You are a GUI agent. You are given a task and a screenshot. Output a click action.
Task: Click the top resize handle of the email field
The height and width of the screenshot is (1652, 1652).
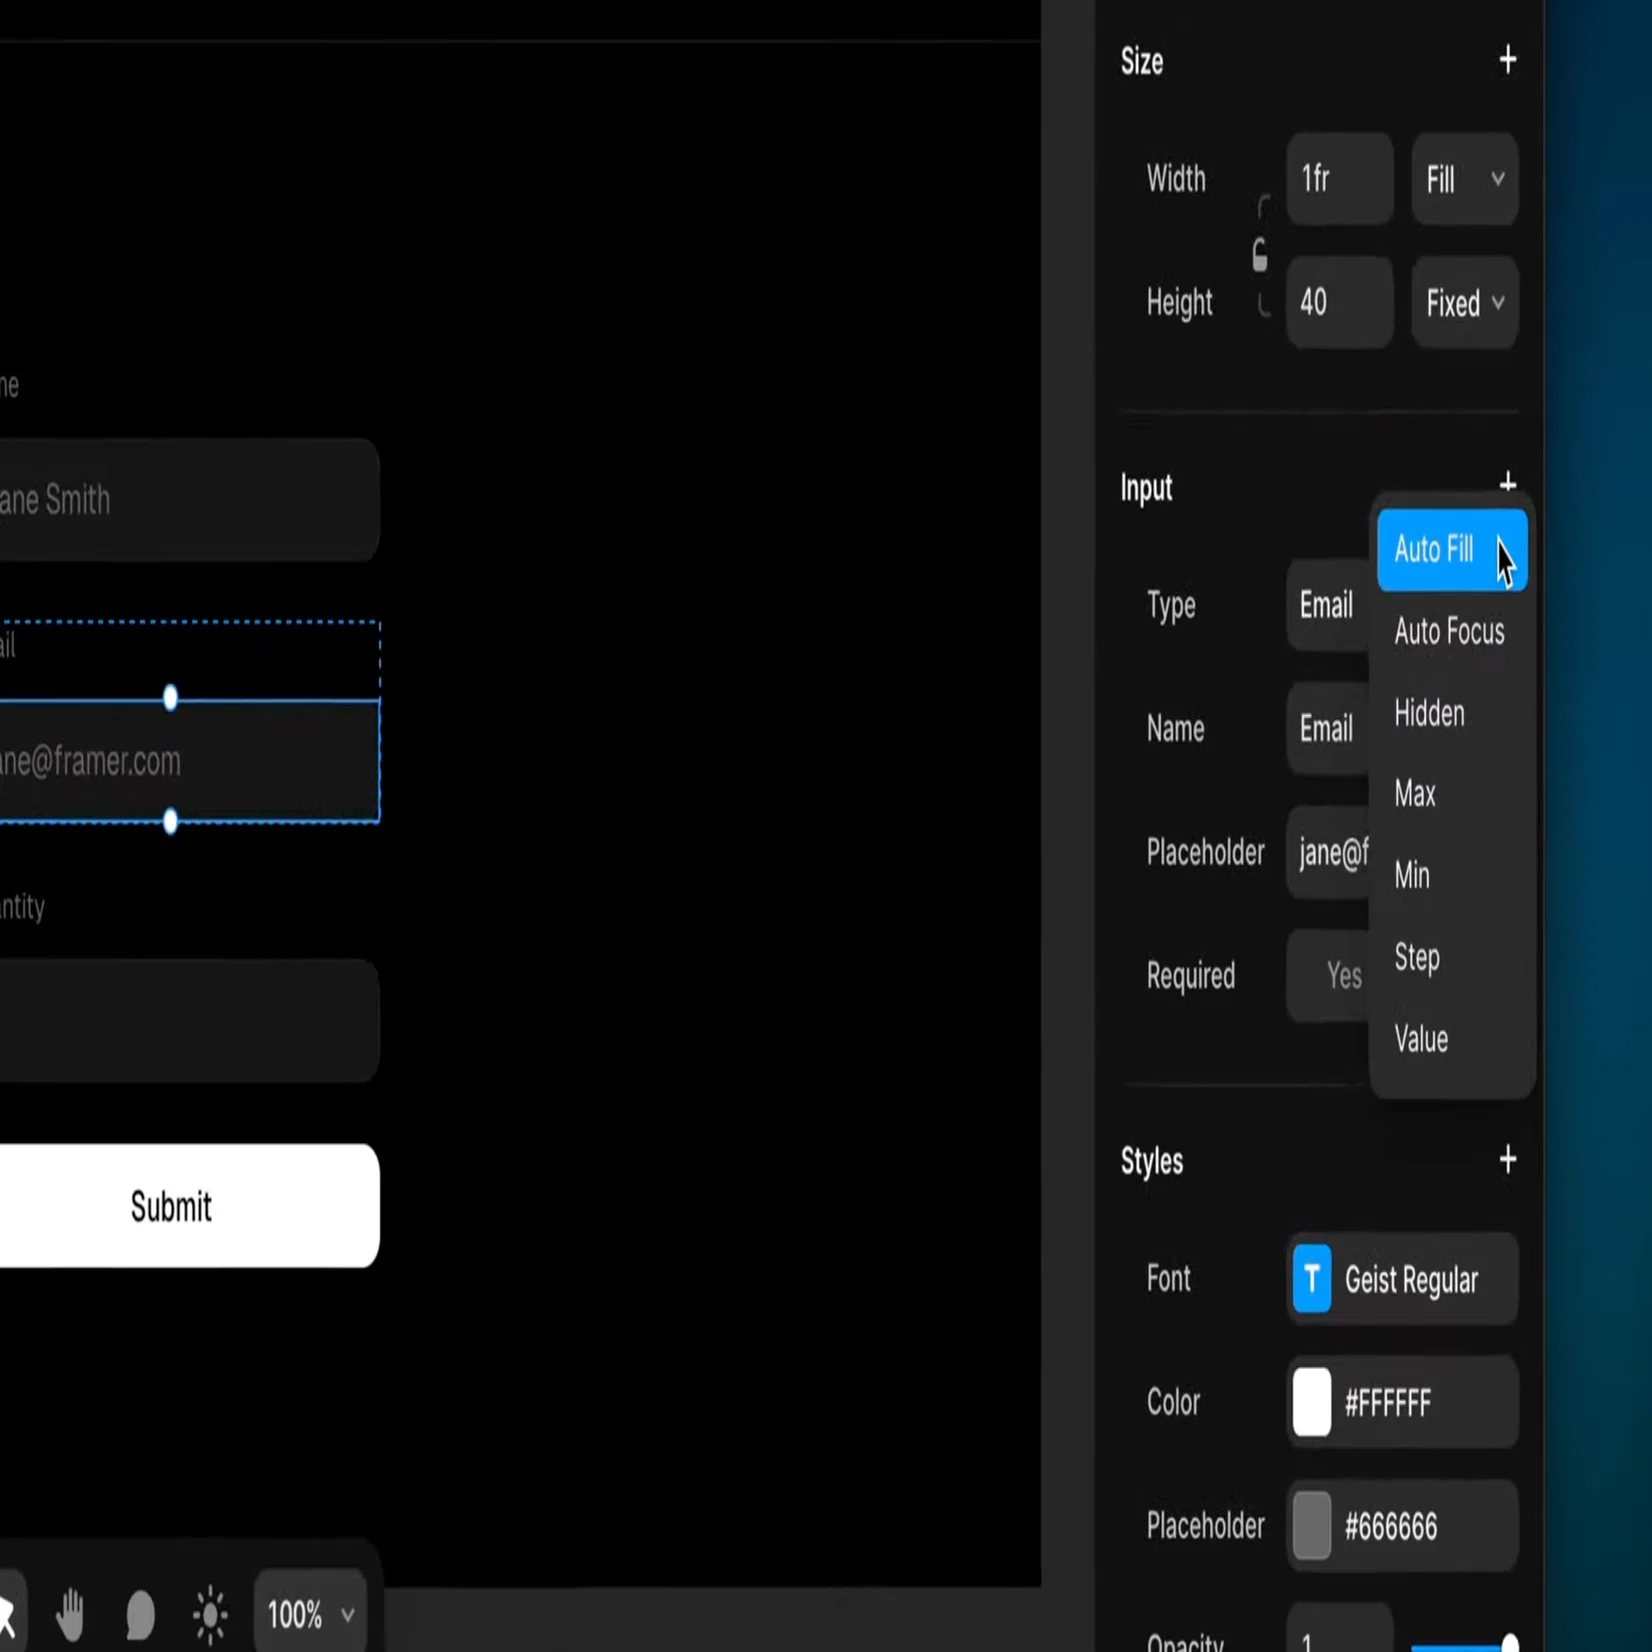pyautogui.click(x=170, y=698)
